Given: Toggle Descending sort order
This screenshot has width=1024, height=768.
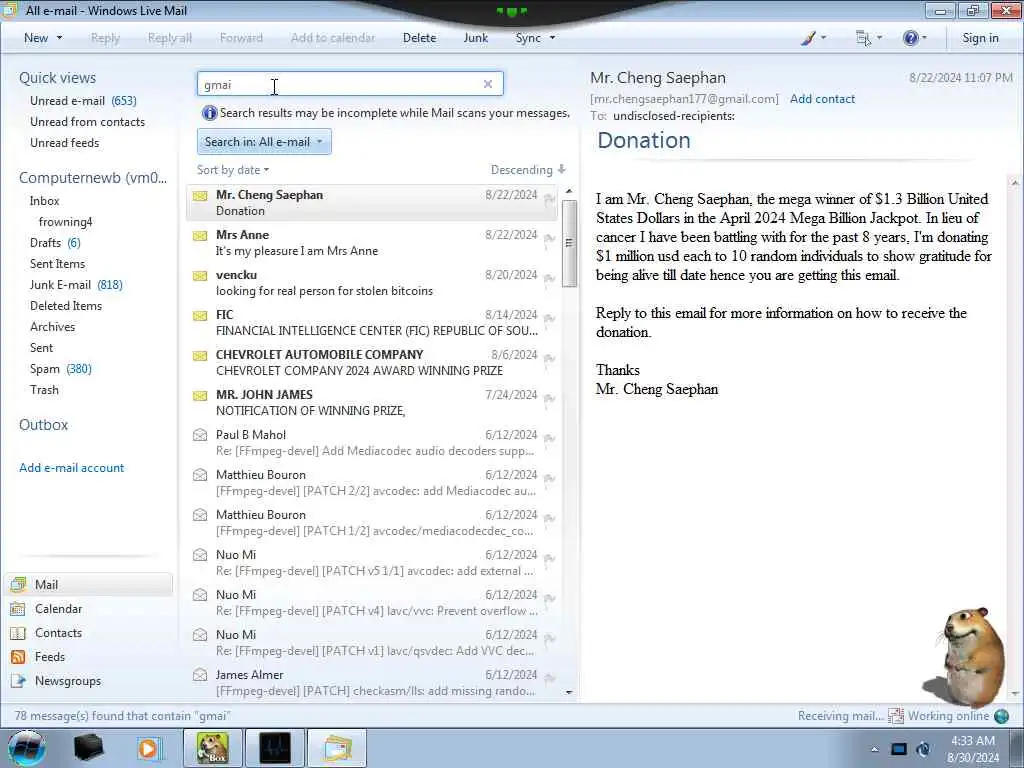Looking at the screenshot, I should tap(528, 170).
